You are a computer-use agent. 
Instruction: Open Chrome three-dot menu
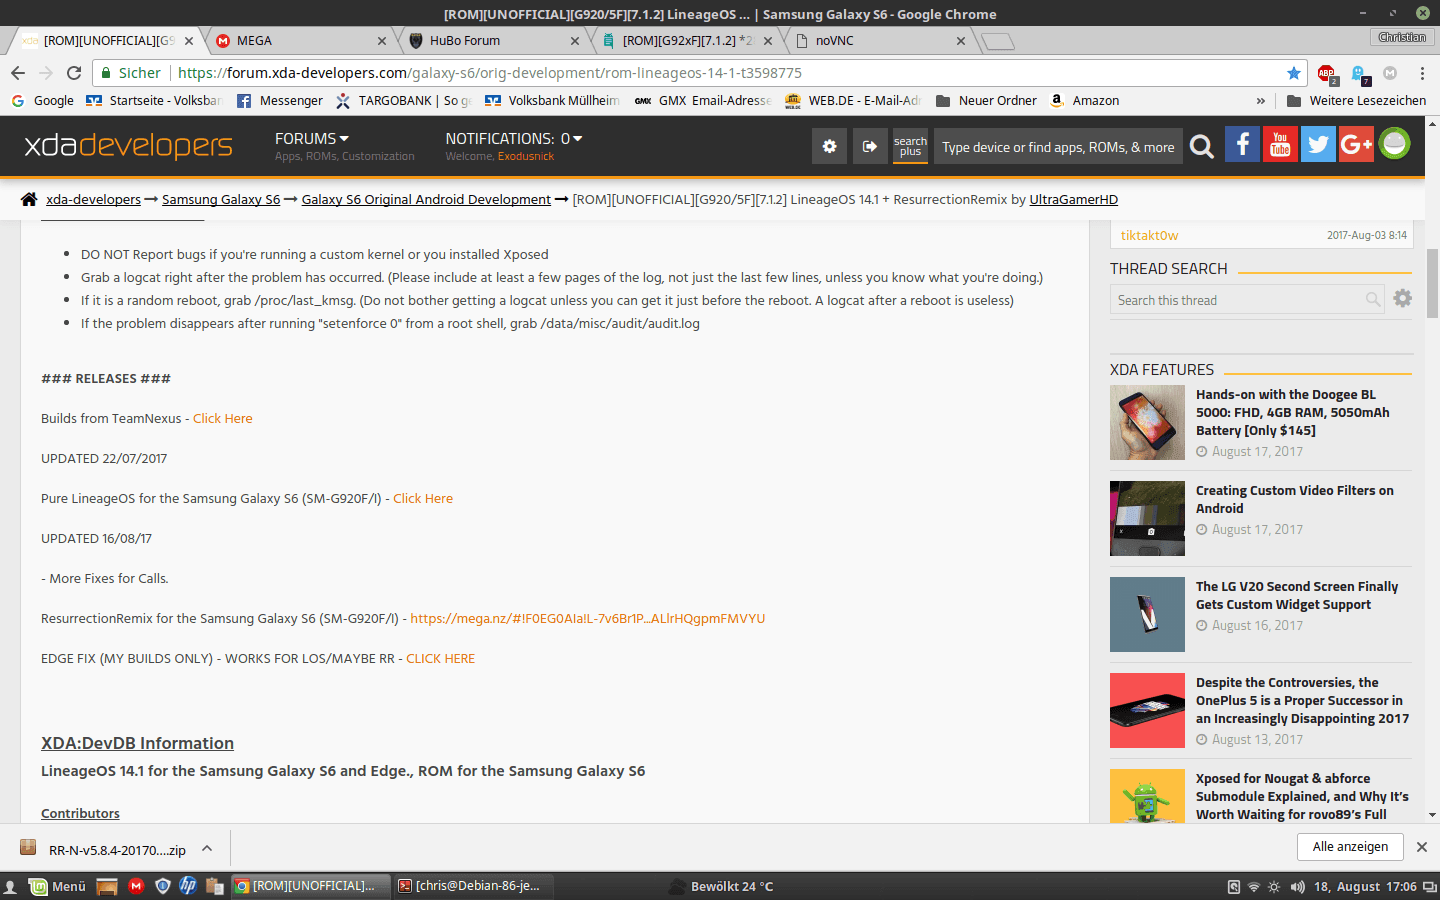pos(1422,73)
